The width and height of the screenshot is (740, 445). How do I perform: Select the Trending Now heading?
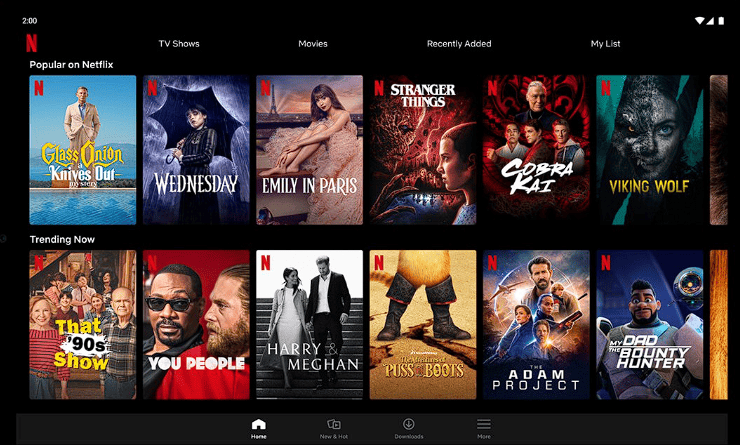[62, 239]
